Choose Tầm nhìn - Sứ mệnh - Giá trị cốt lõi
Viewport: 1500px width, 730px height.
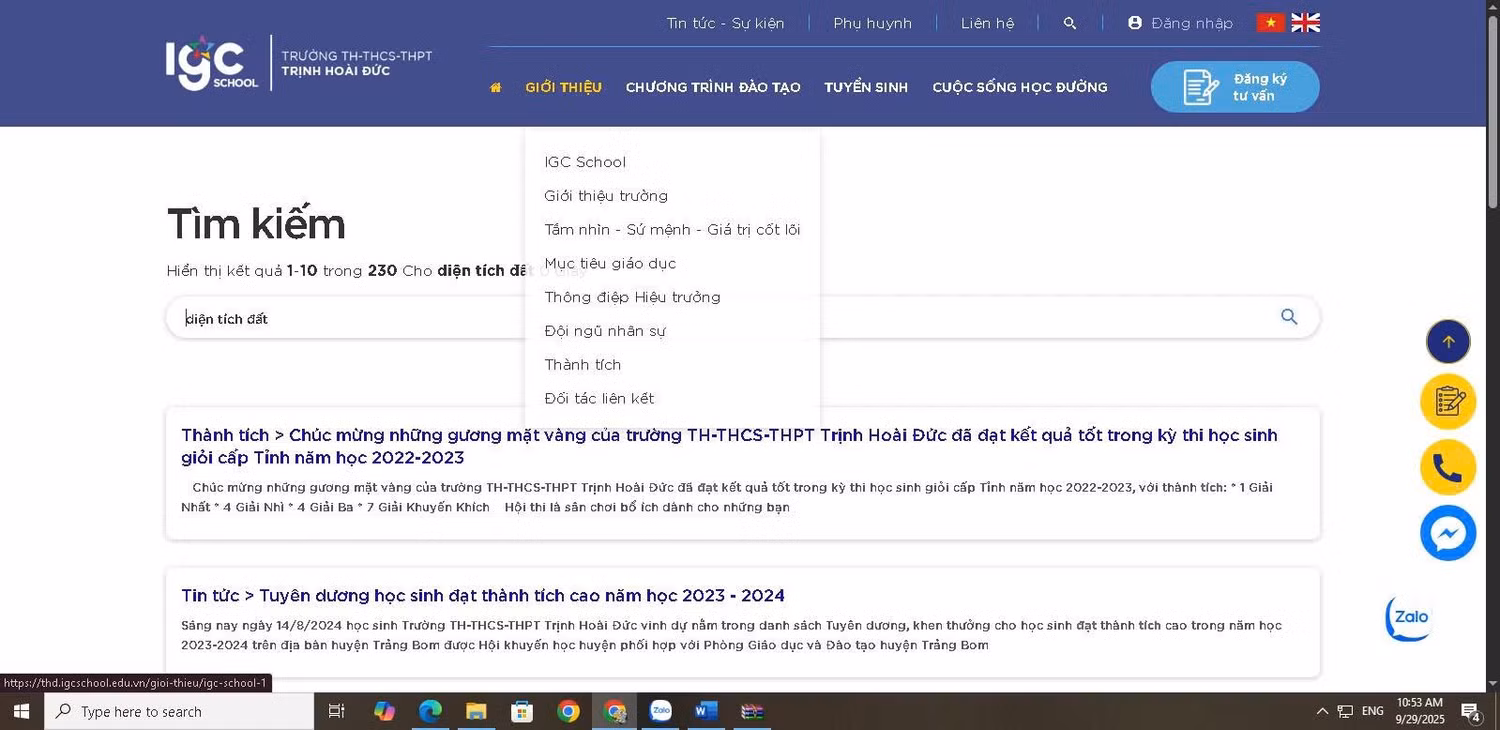(672, 230)
